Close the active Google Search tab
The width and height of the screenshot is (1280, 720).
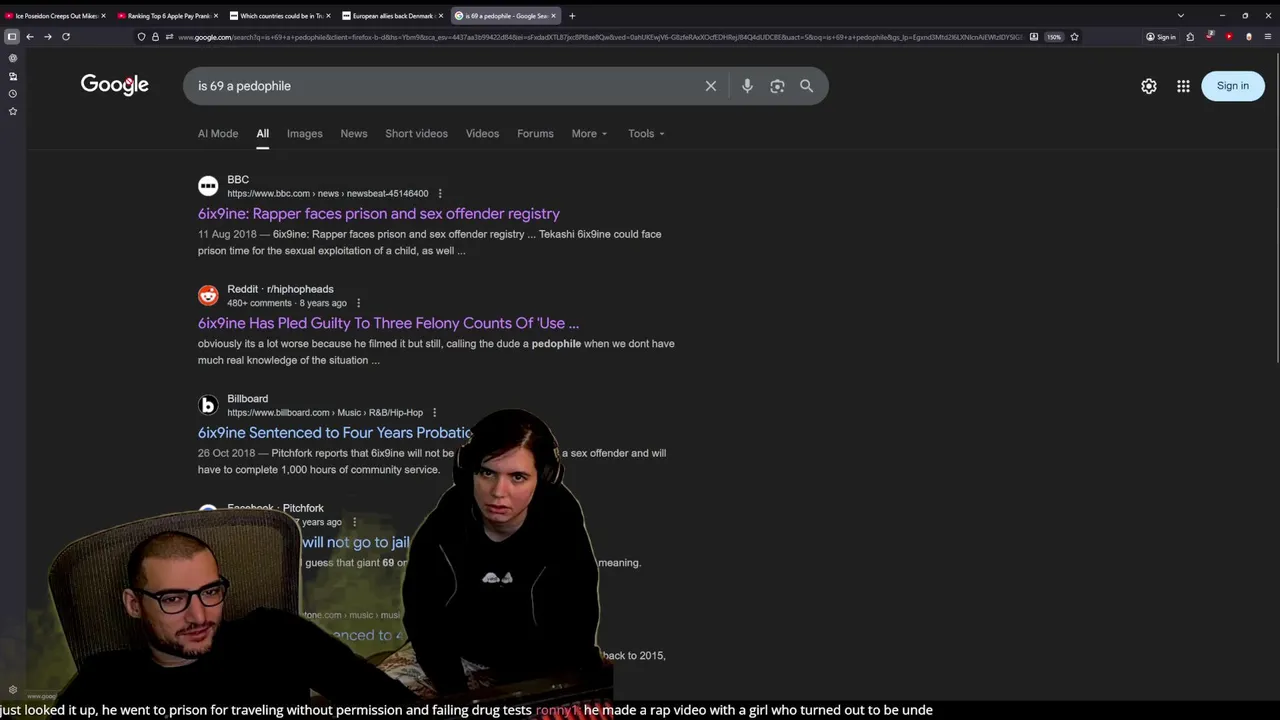(553, 16)
